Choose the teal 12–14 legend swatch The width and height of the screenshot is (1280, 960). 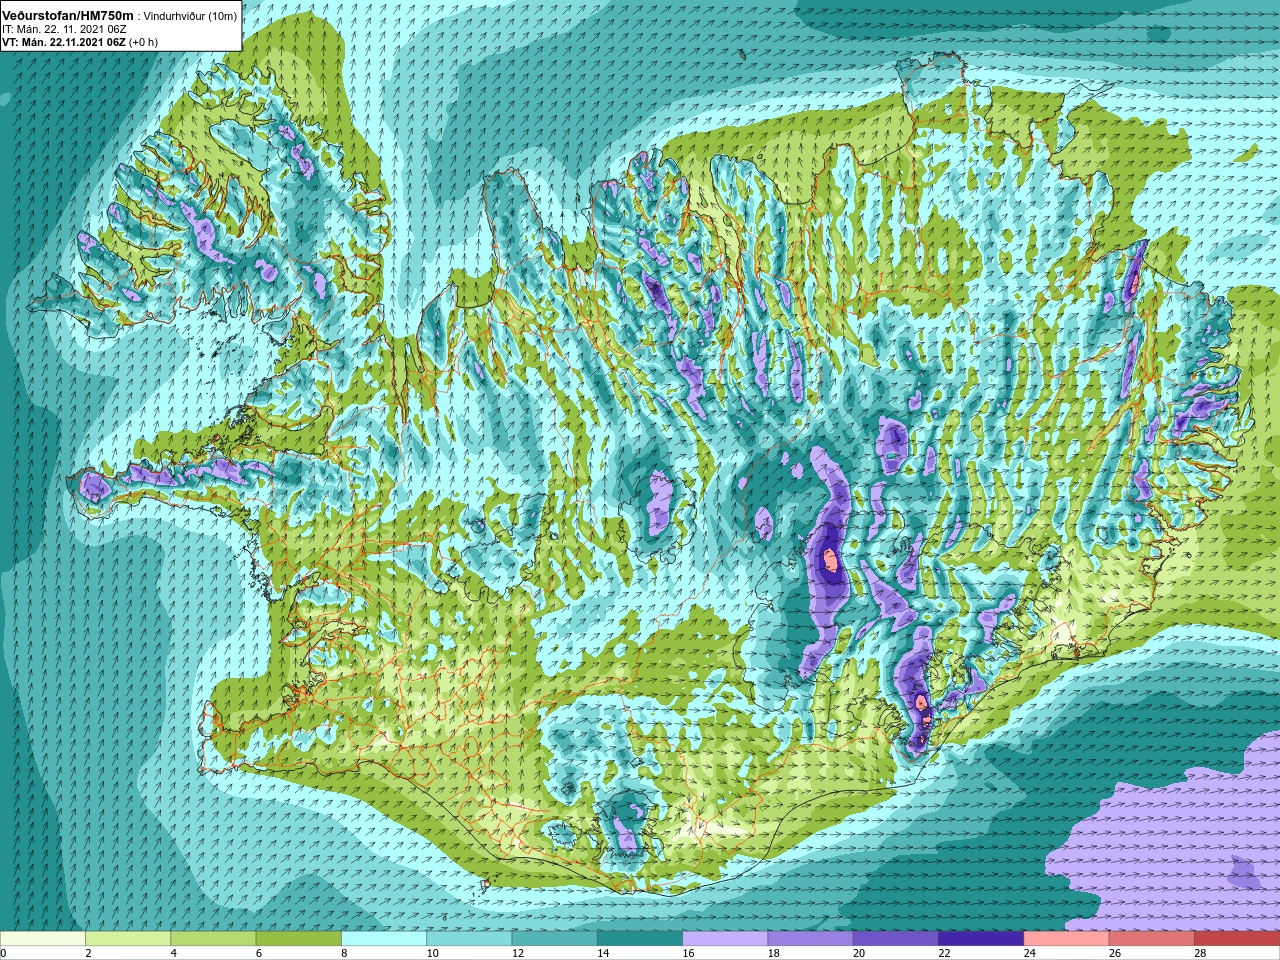pyautogui.click(x=554, y=939)
